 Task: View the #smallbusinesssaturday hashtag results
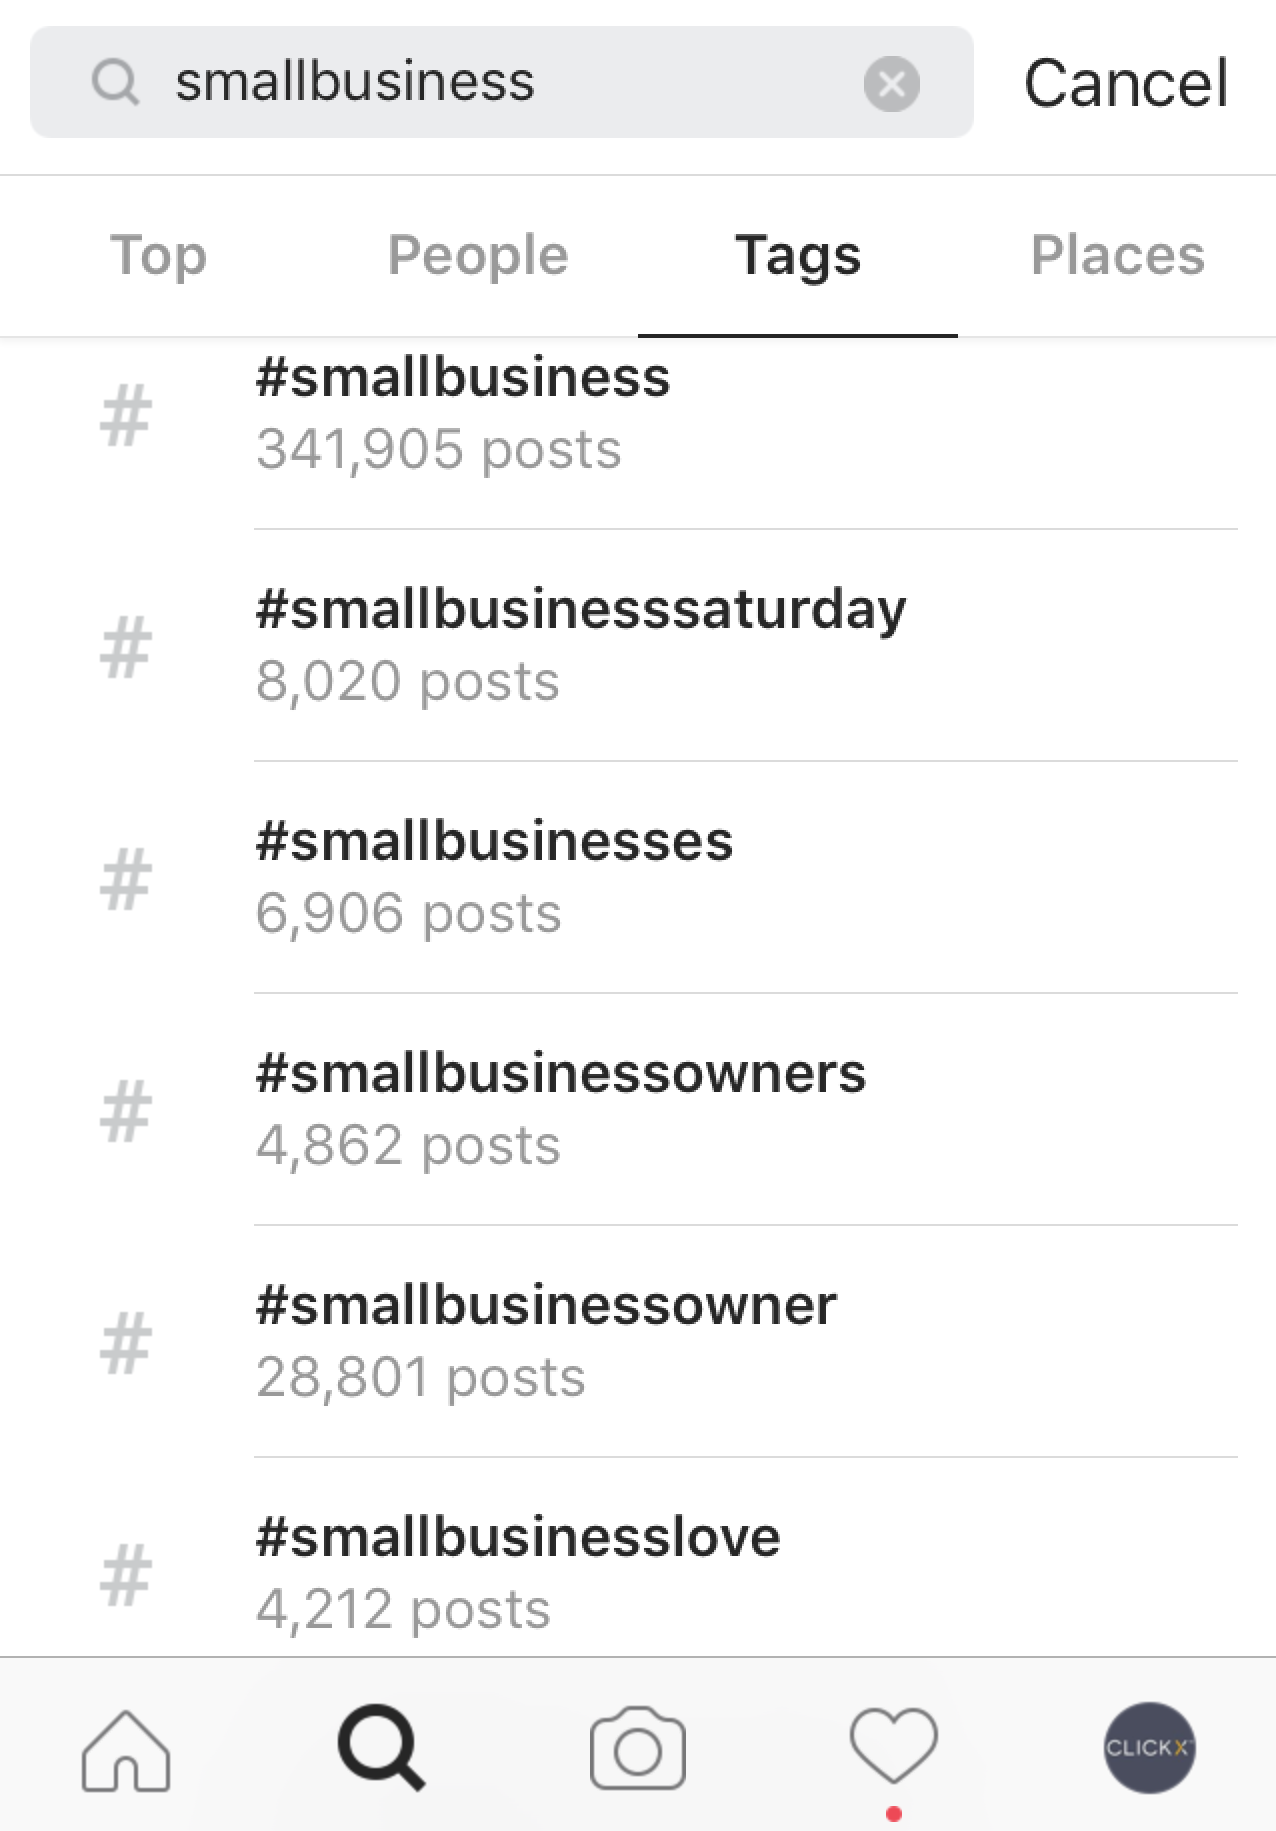(x=580, y=643)
